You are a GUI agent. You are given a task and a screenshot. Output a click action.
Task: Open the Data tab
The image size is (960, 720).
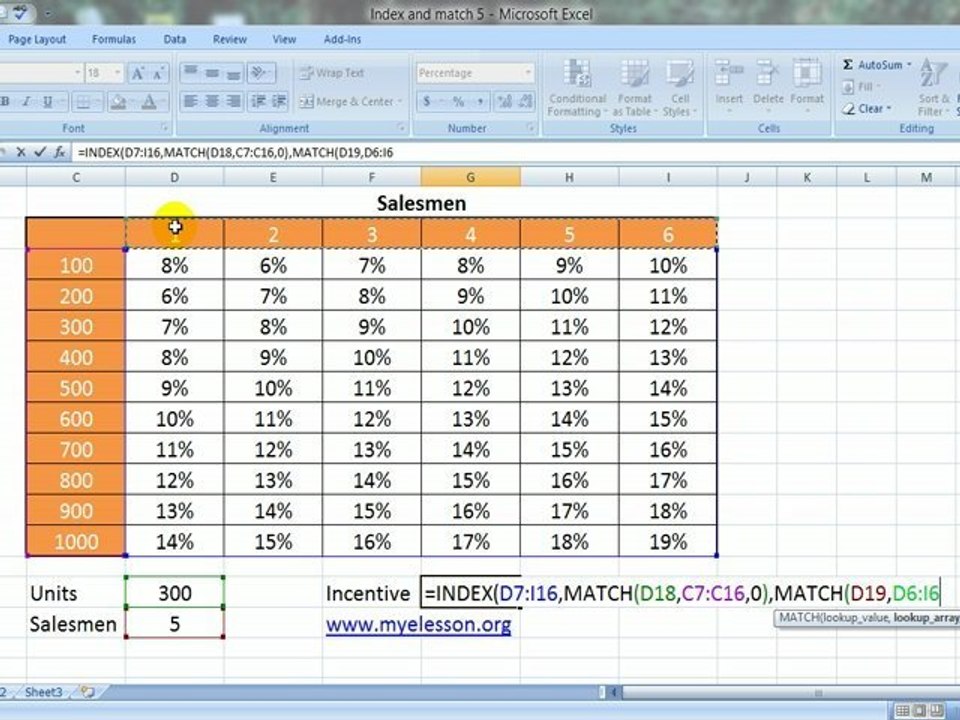pyautogui.click(x=174, y=39)
